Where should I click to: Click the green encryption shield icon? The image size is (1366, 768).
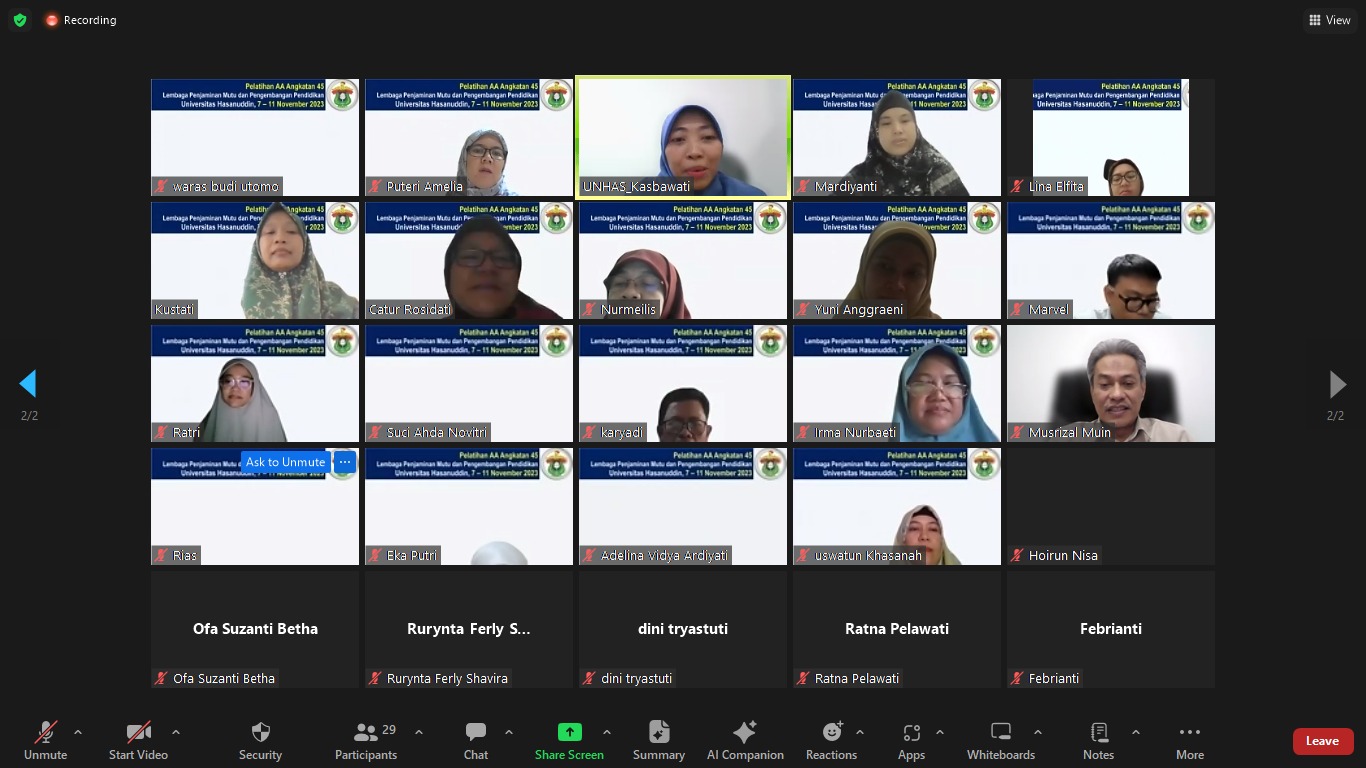[20, 20]
